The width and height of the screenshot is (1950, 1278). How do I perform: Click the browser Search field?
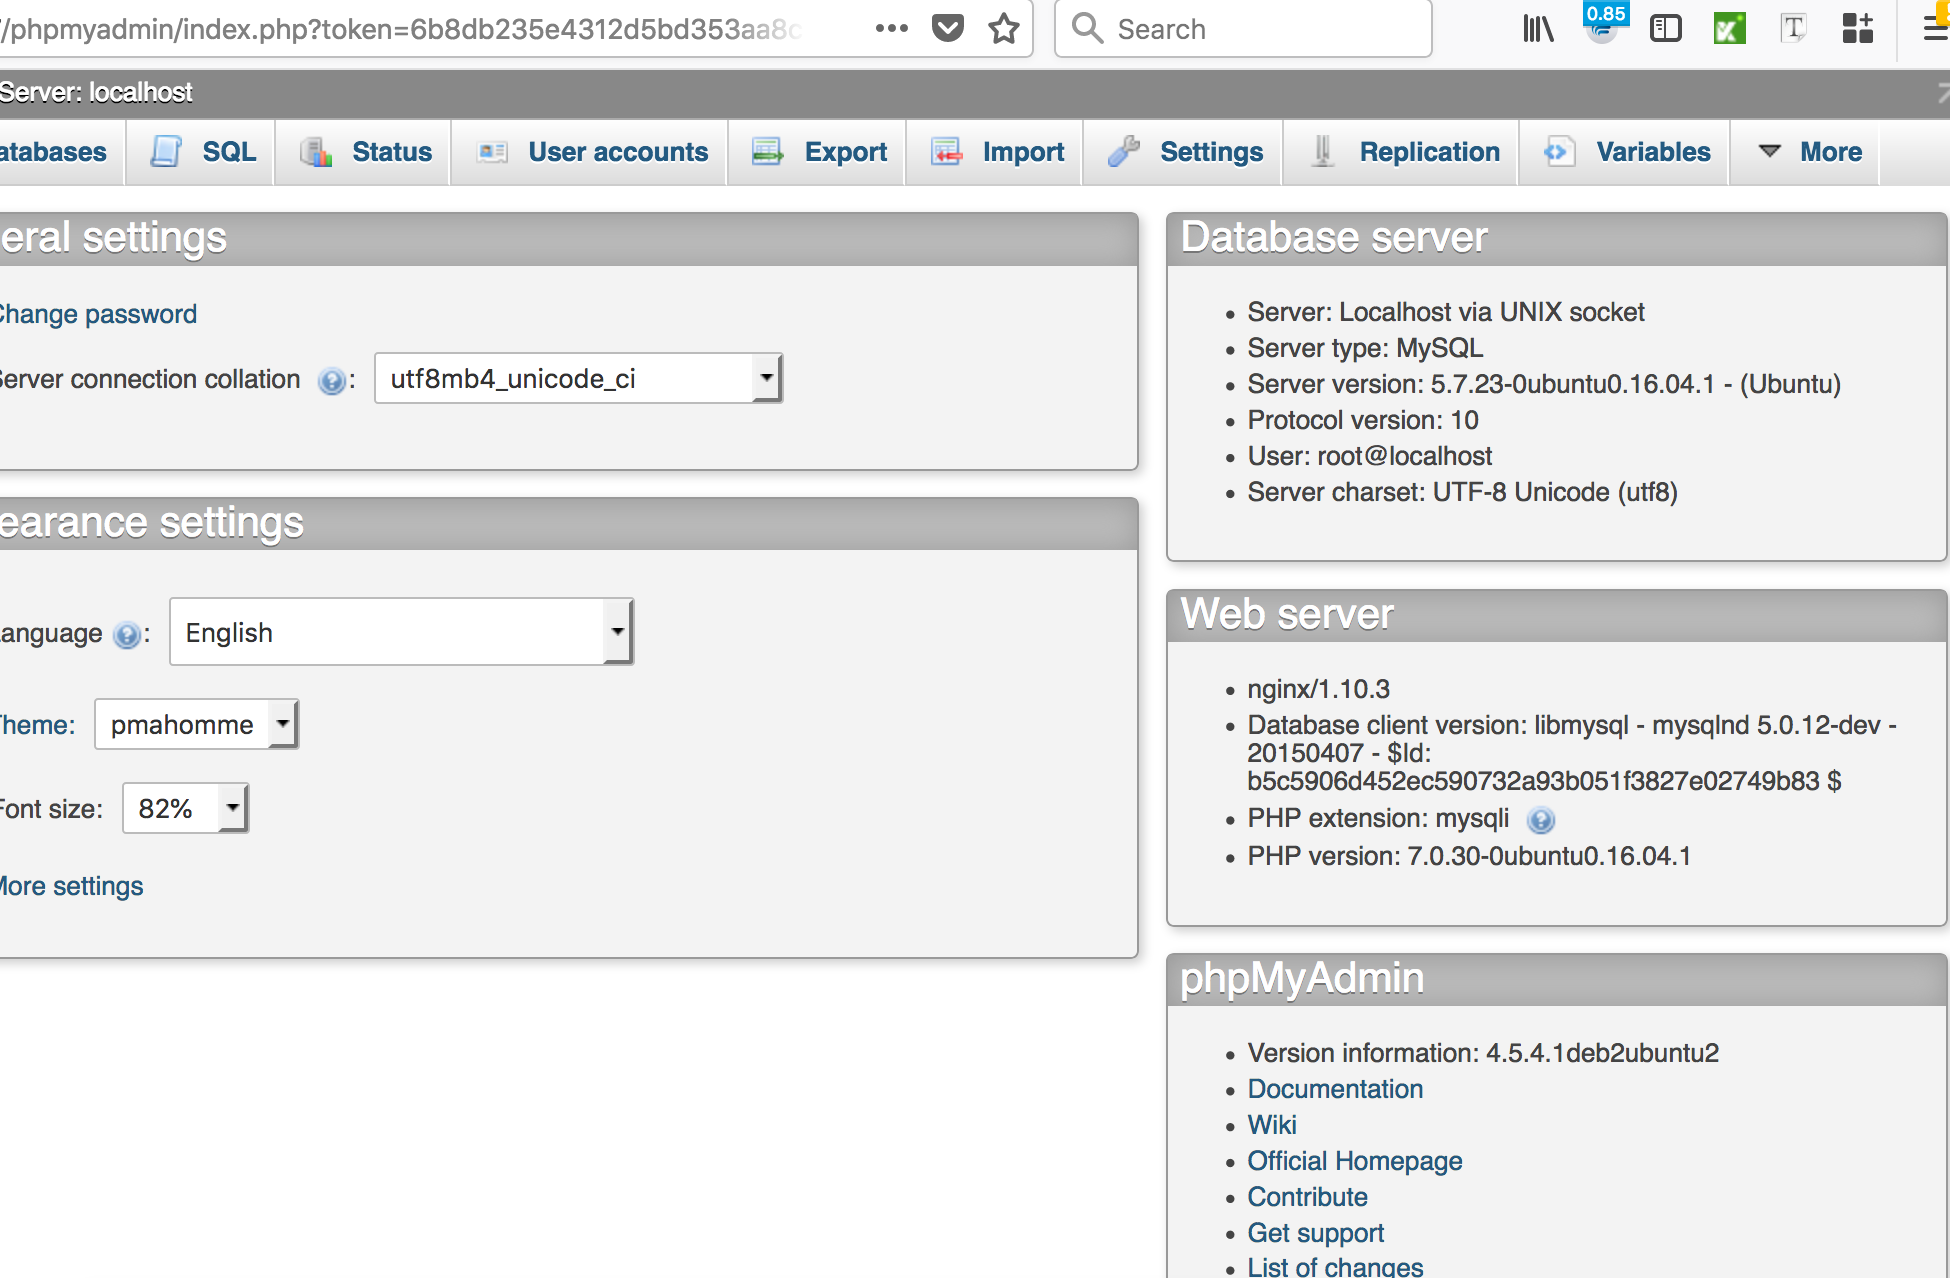pos(1243,29)
